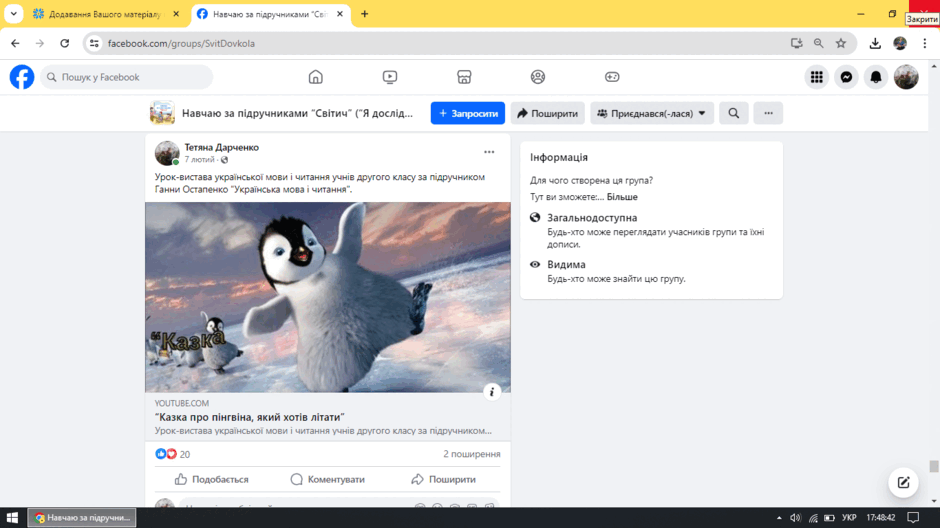Open the post's three-dot options menu
Screen dimensions: 940x528
coord(489,152)
